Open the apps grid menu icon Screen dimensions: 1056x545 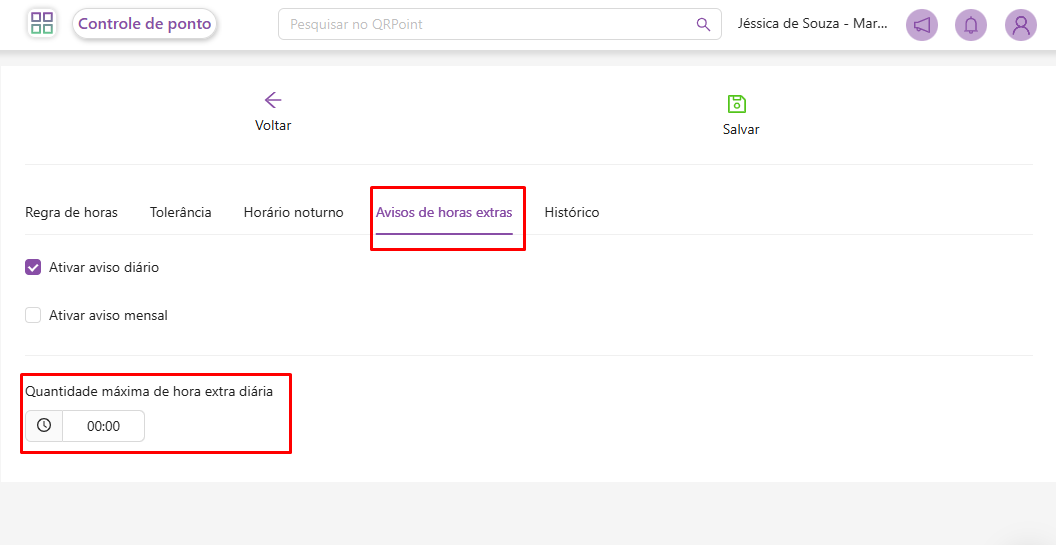tap(42, 24)
